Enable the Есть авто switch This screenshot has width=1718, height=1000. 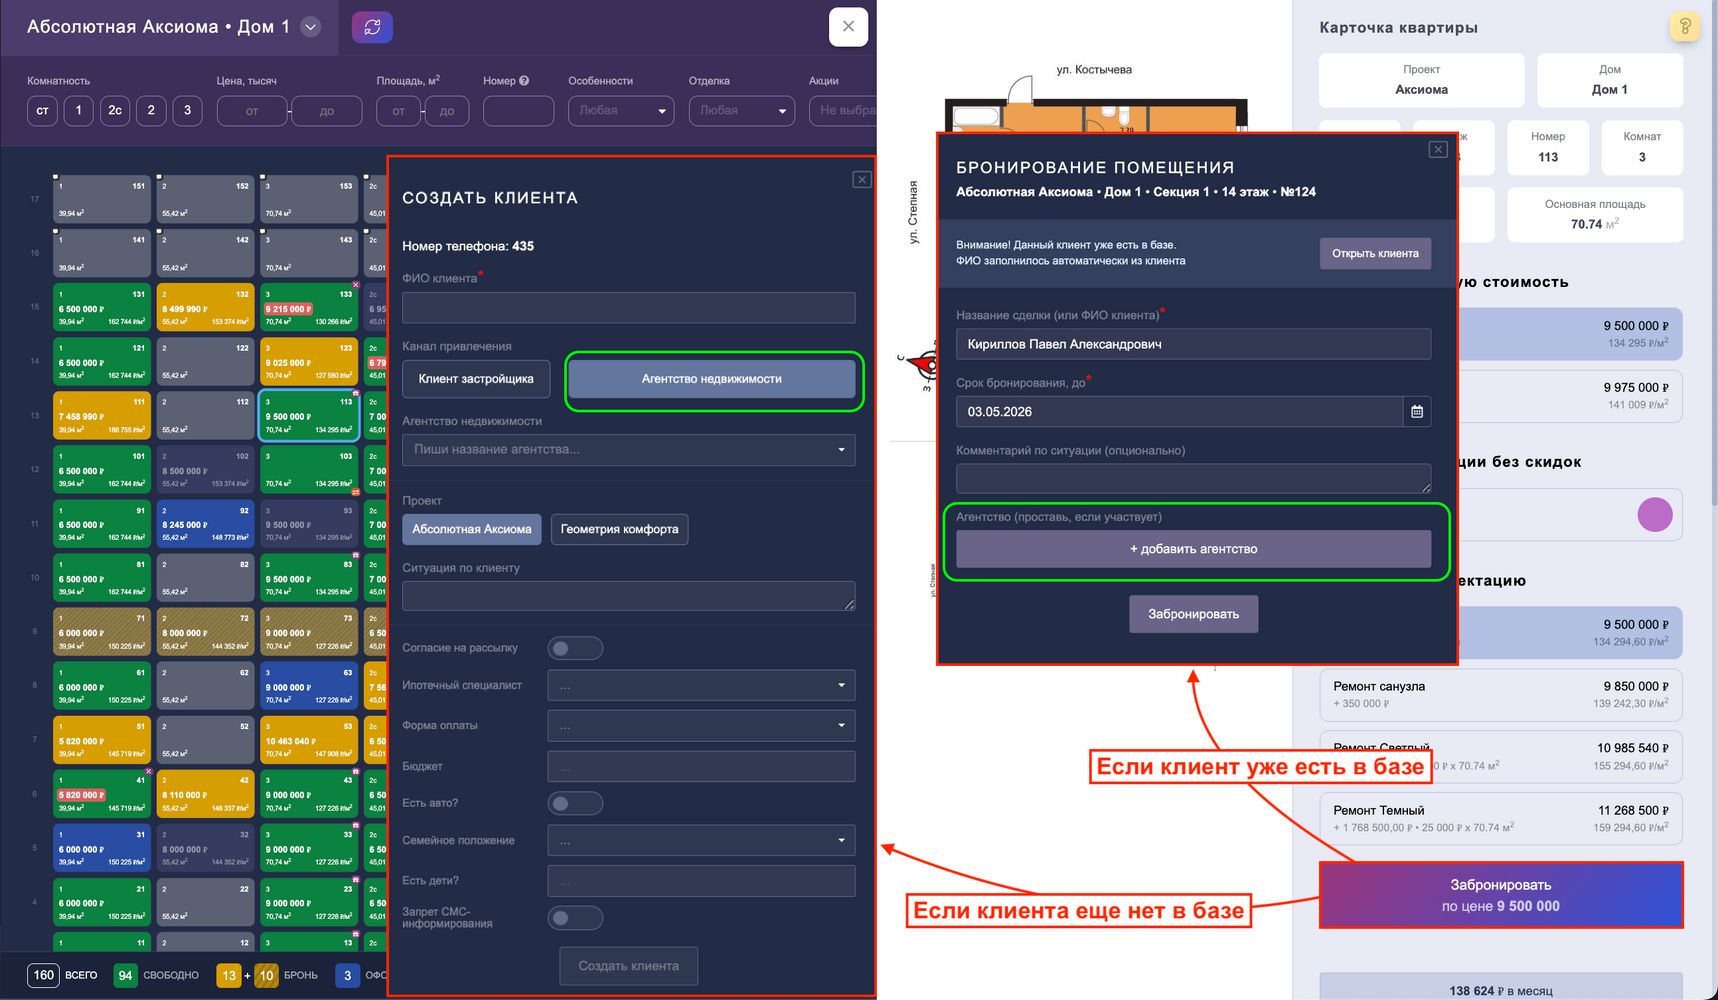[575, 803]
